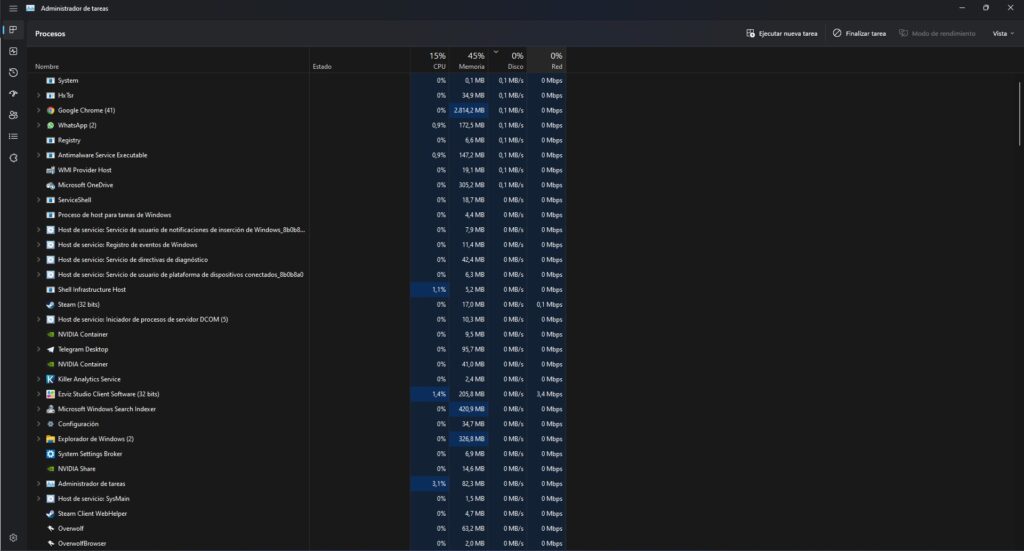Viewport: 1024px width, 551px height.
Task: Open the Services sidebar icon
Action: tap(13, 158)
